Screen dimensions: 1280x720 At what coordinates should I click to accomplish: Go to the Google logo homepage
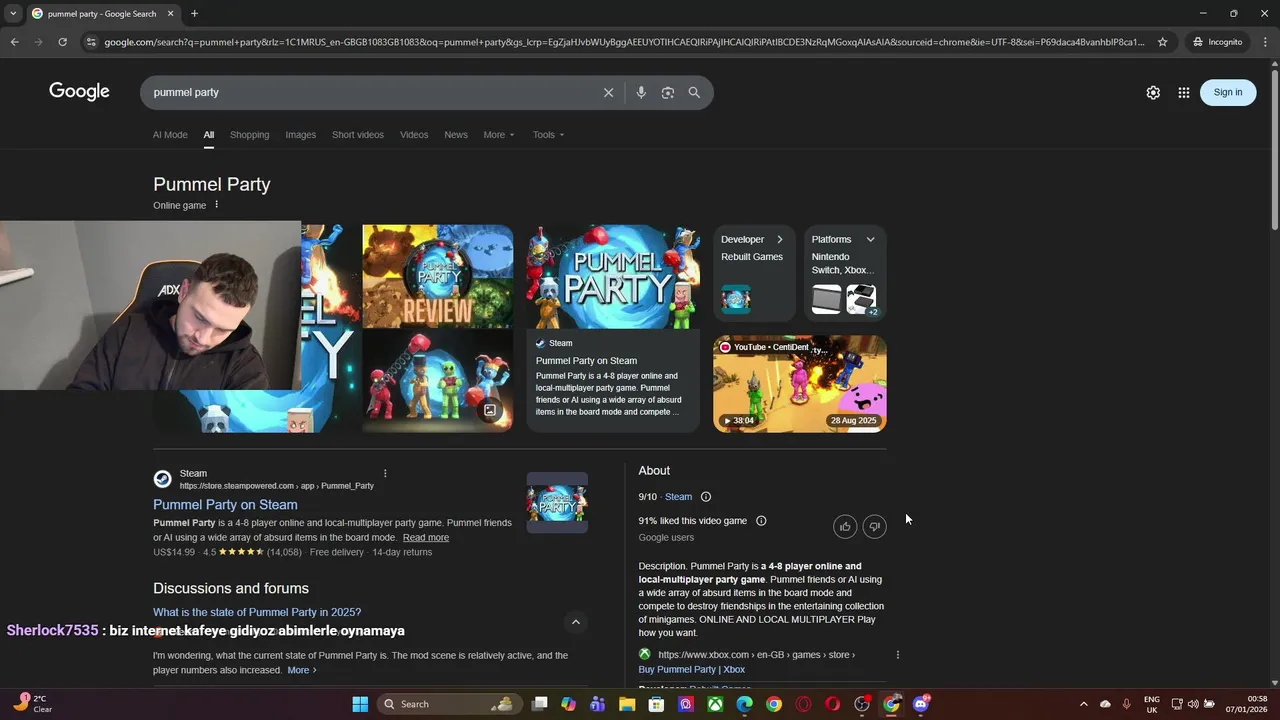pyautogui.click(x=79, y=92)
